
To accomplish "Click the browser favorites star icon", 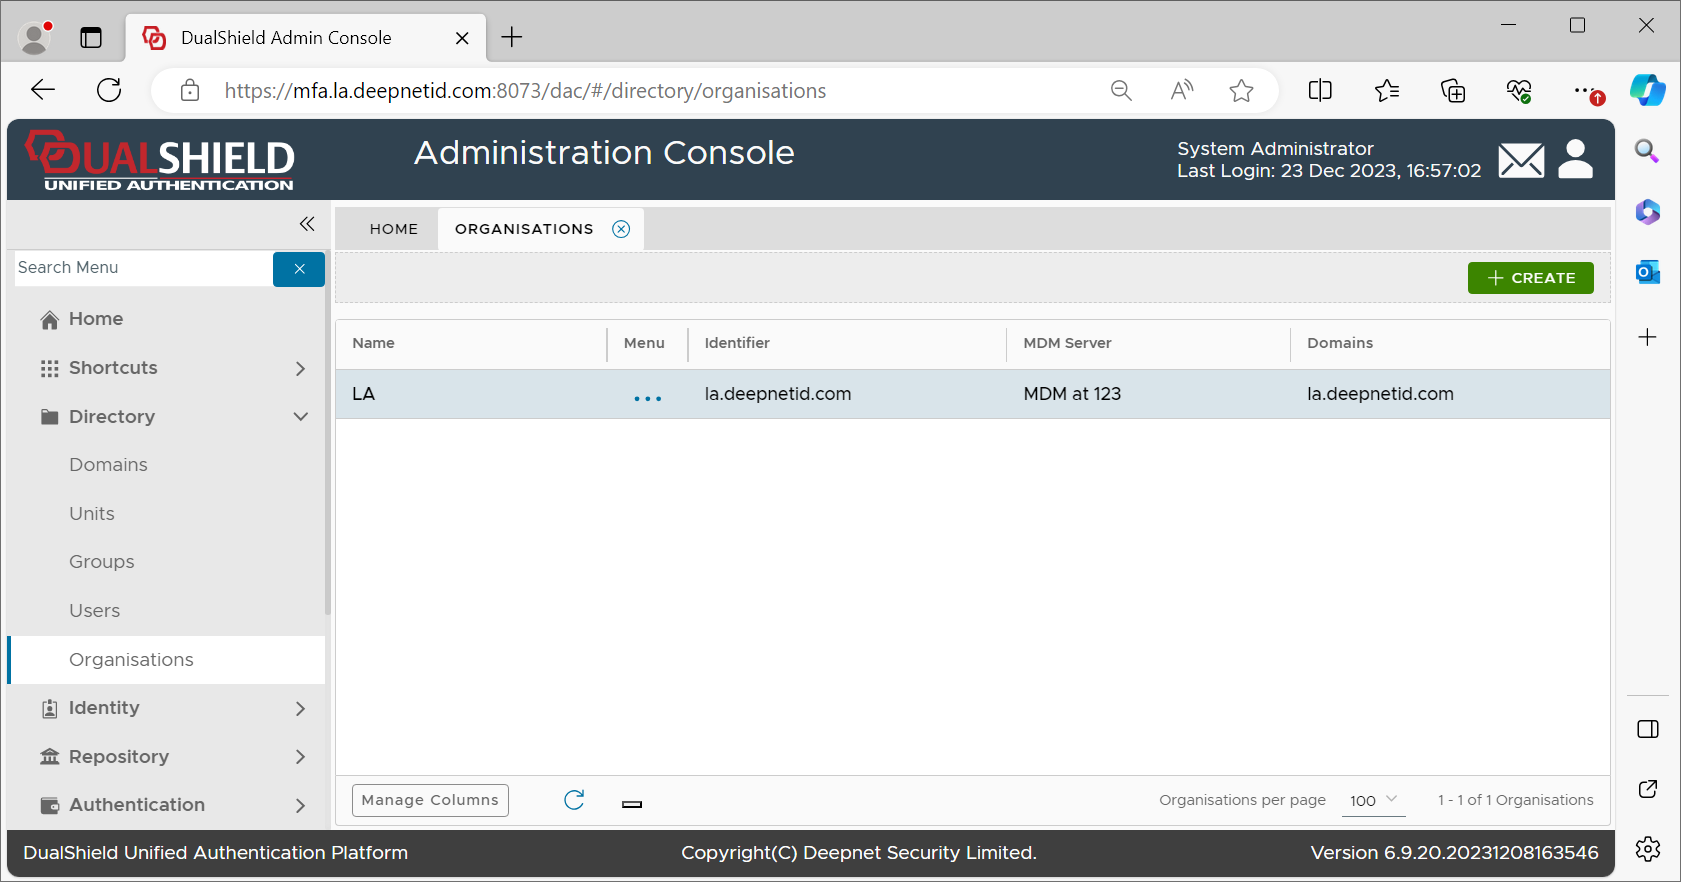I will coord(1241,91).
